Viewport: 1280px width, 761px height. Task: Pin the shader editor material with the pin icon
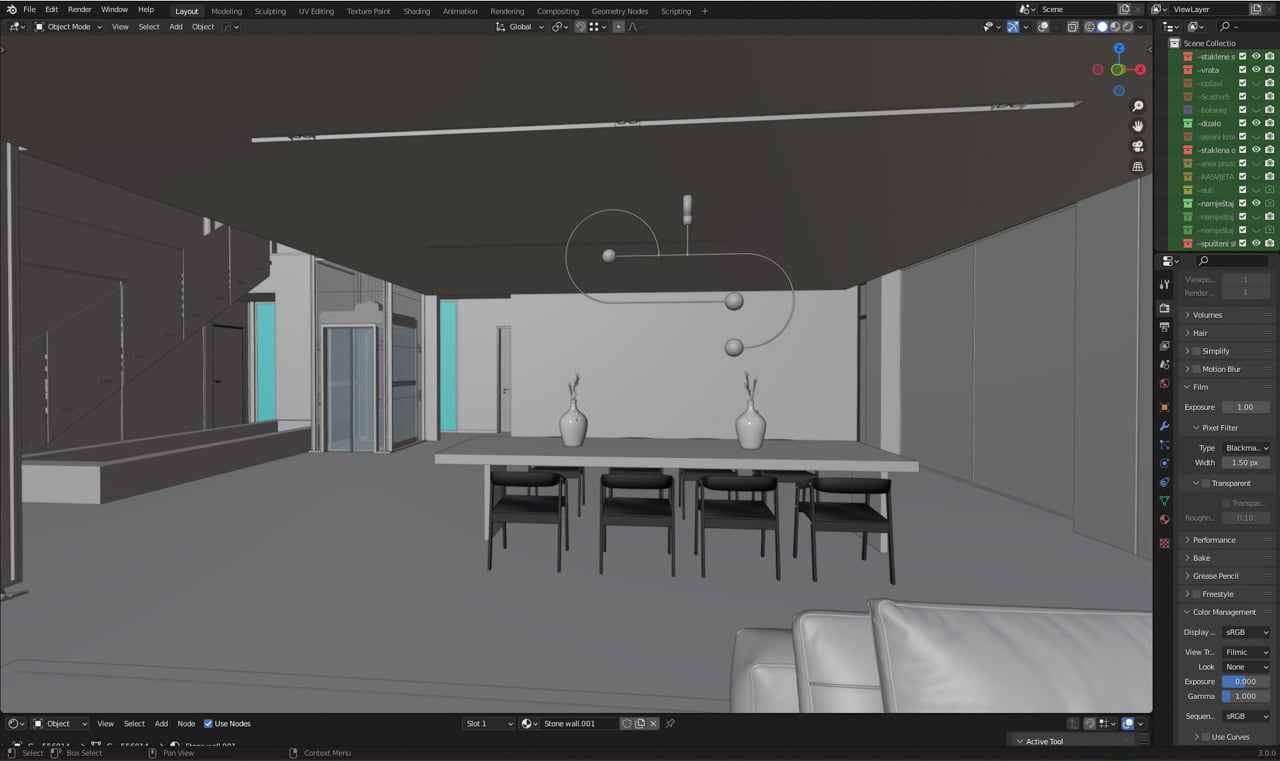(670, 724)
